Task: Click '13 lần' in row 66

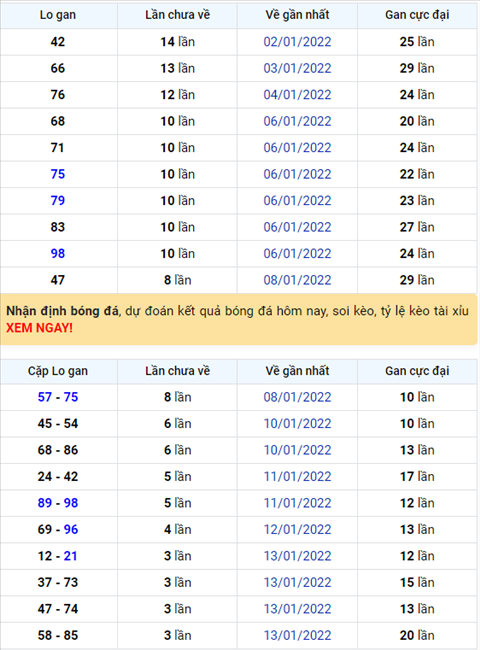Action: 177,68
